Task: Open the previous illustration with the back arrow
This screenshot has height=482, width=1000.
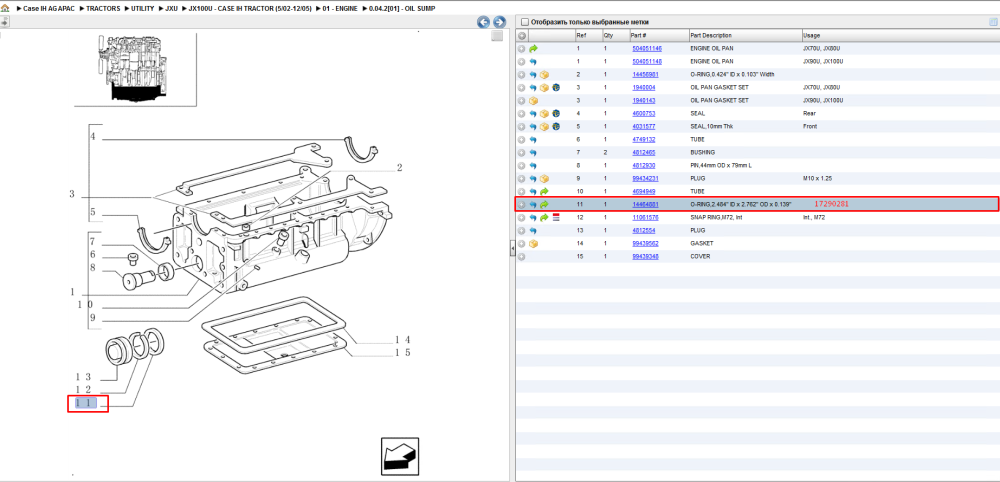Action: [x=483, y=22]
